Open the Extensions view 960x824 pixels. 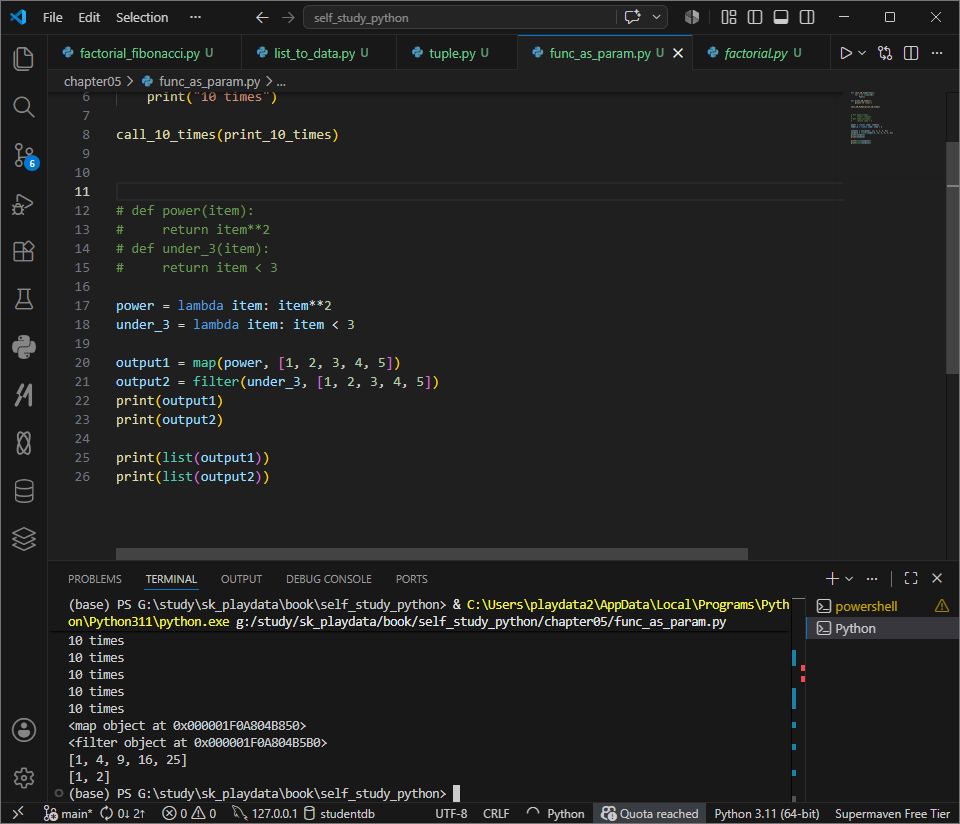point(23,251)
